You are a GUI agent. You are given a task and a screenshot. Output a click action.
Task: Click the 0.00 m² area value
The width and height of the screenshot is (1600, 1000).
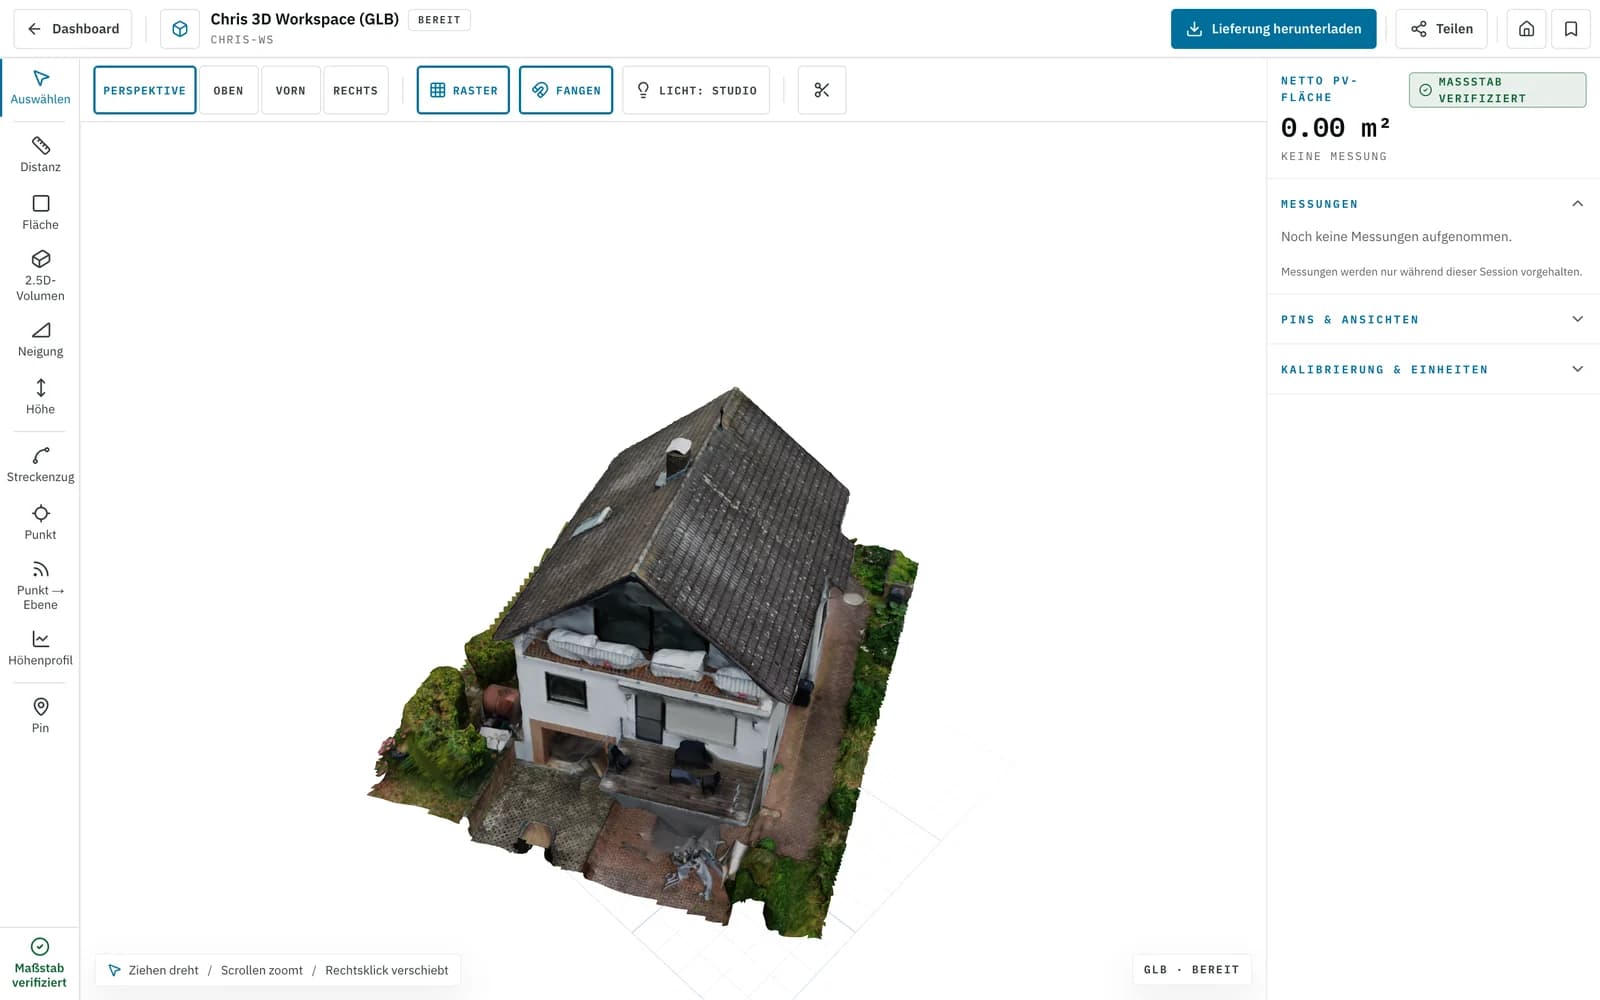click(x=1335, y=128)
